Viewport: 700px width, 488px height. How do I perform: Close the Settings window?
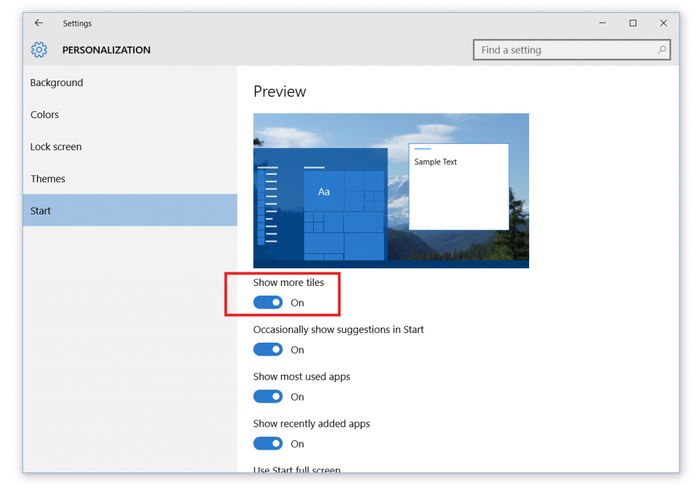point(663,23)
